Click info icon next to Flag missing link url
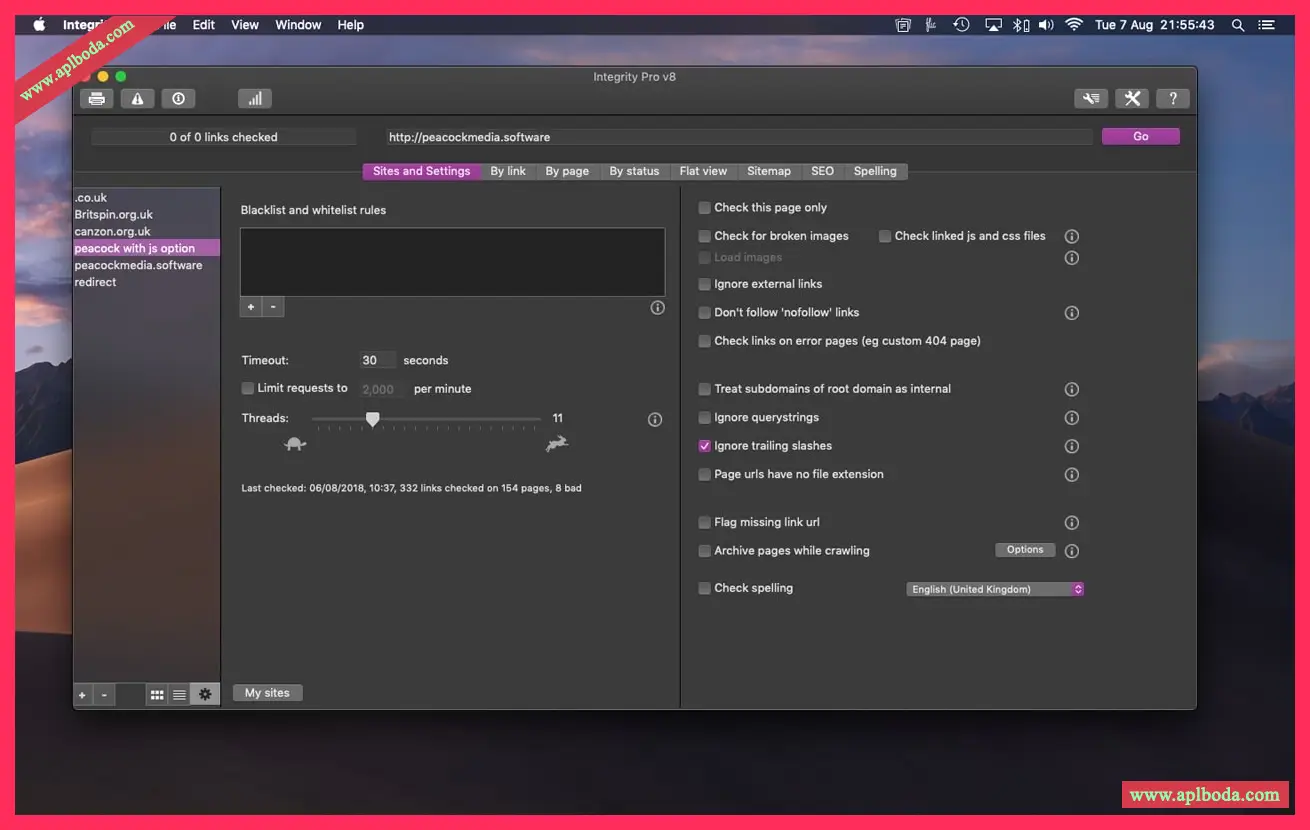 1072,523
